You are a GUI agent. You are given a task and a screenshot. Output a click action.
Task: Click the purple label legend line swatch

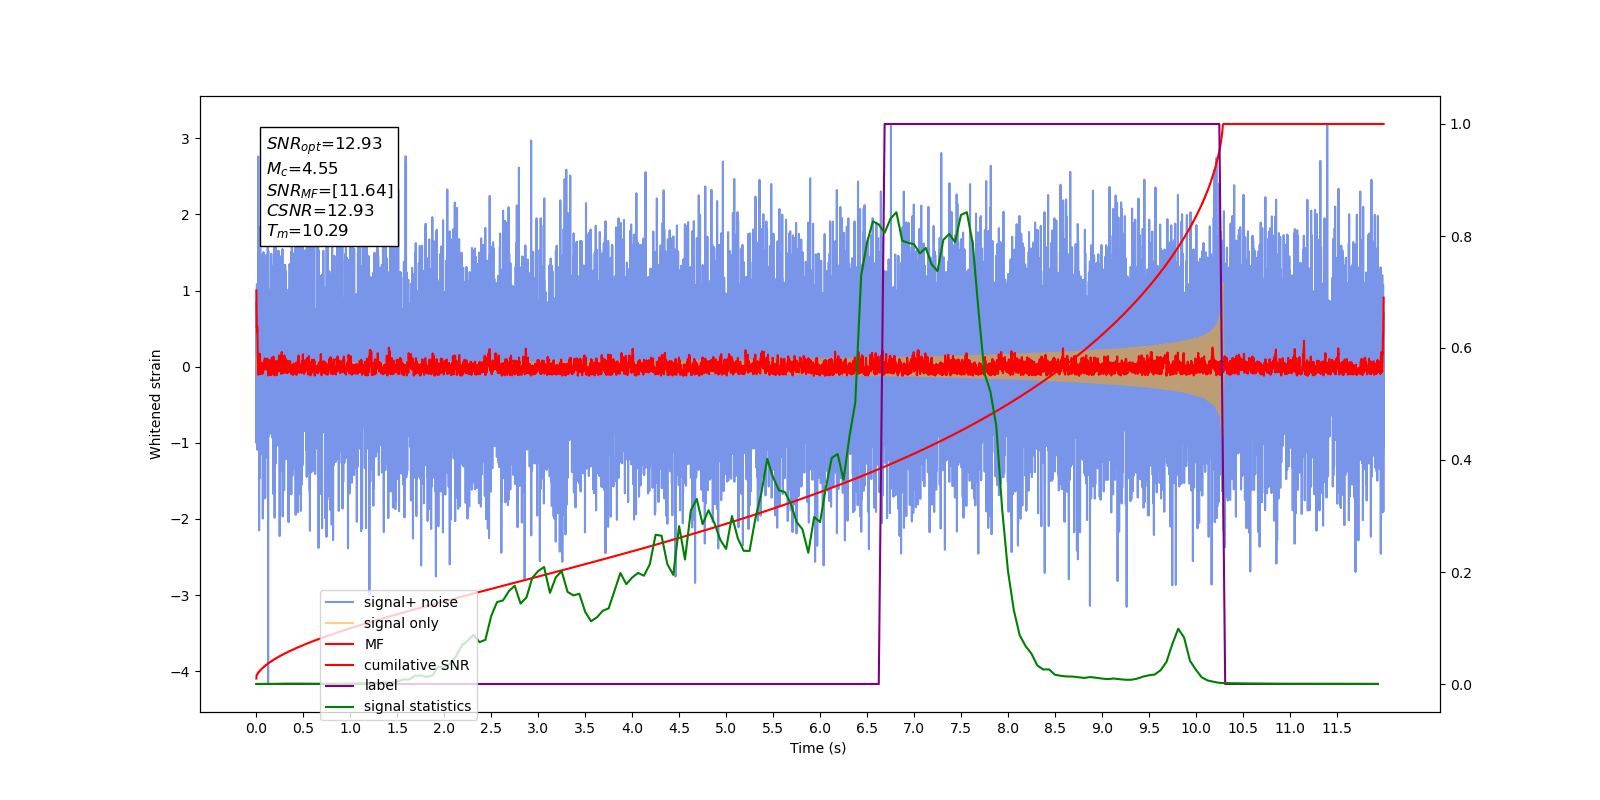tap(340, 685)
